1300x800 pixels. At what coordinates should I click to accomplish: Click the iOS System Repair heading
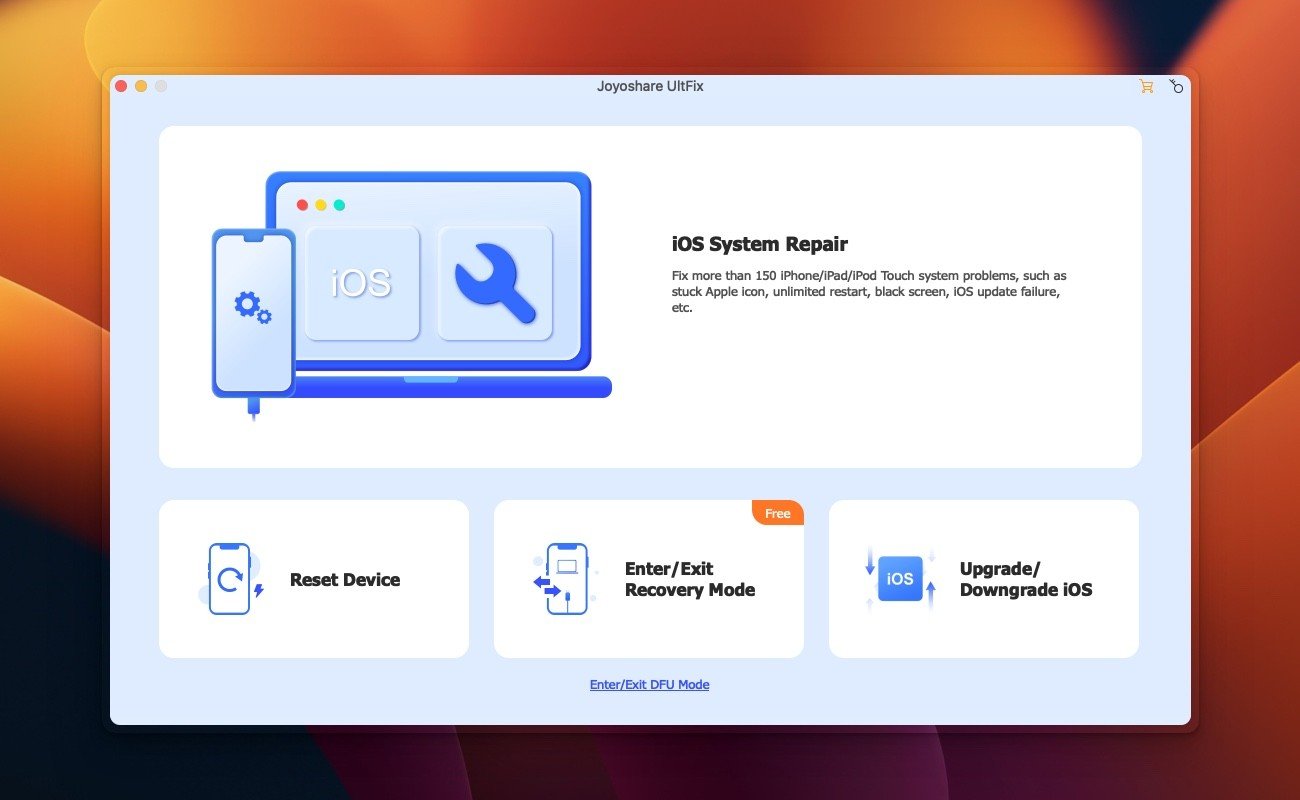[759, 244]
